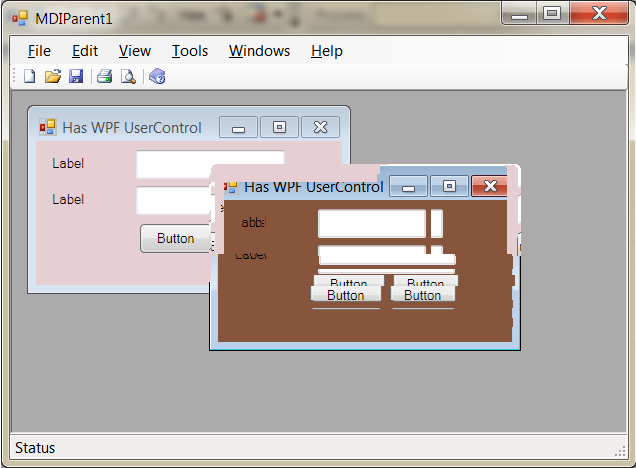
Task: Click the brown child window's form icon
Action: [230, 187]
